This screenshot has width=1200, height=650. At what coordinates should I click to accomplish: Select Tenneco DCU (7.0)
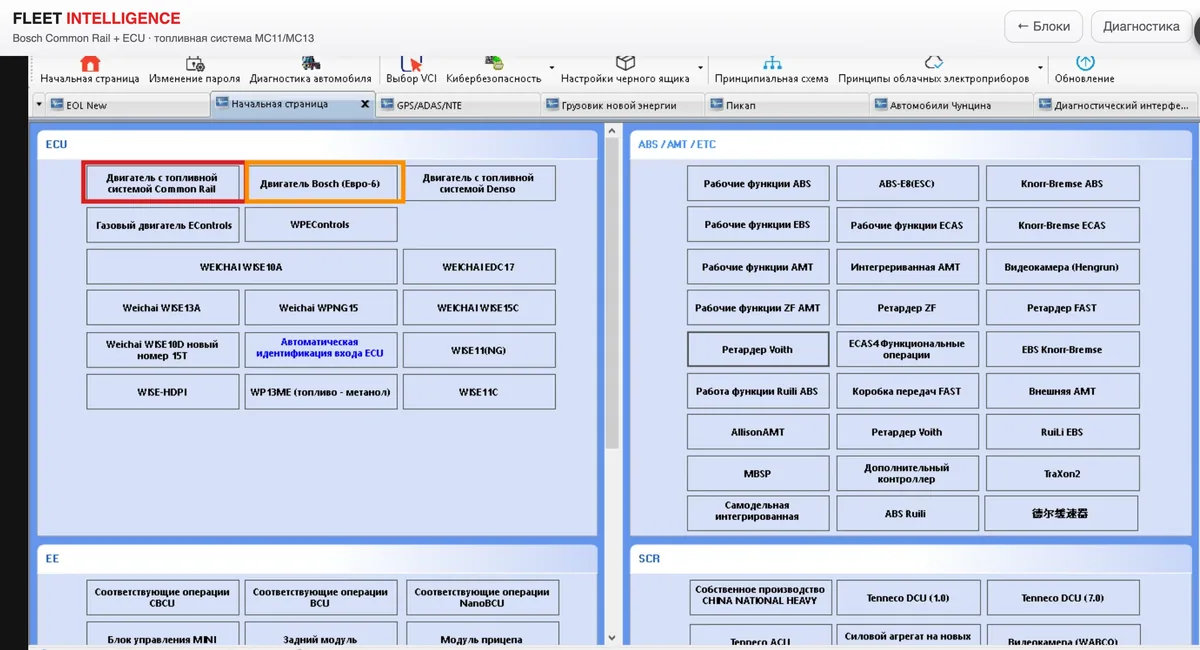click(x=1062, y=598)
